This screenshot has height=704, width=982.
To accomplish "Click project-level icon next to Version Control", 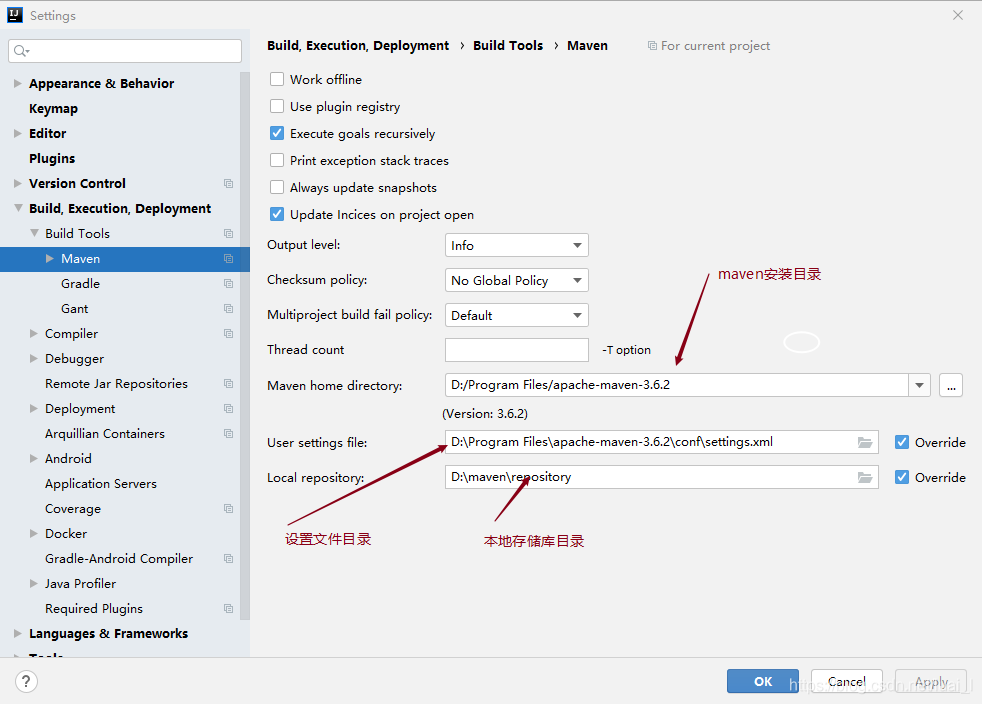I will [x=229, y=184].
